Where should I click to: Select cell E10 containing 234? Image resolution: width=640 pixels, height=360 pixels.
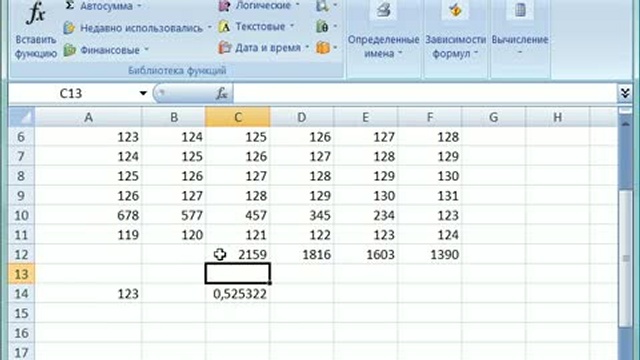(x=365, y=215)
